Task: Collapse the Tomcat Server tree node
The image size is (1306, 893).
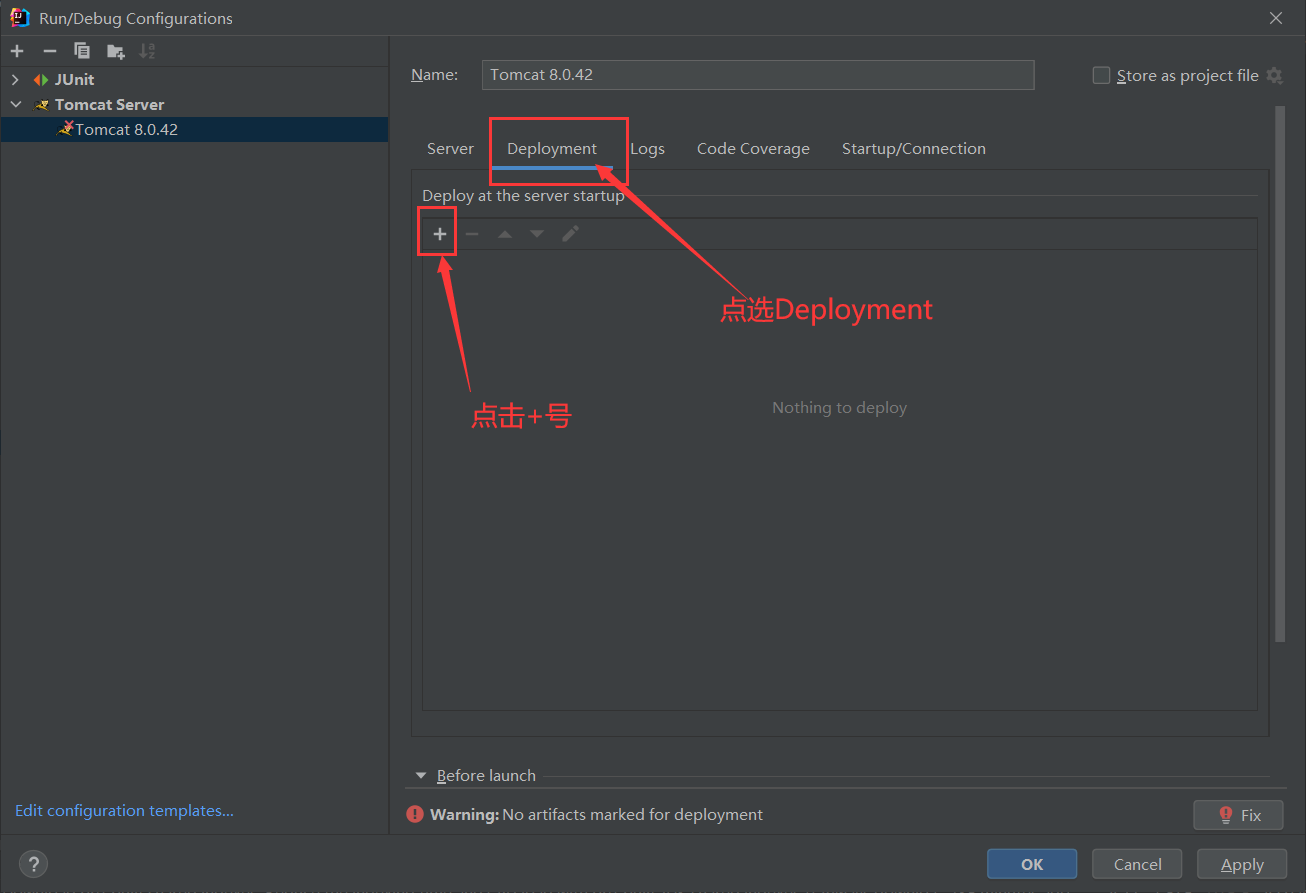Action: [x=15, y=105]
